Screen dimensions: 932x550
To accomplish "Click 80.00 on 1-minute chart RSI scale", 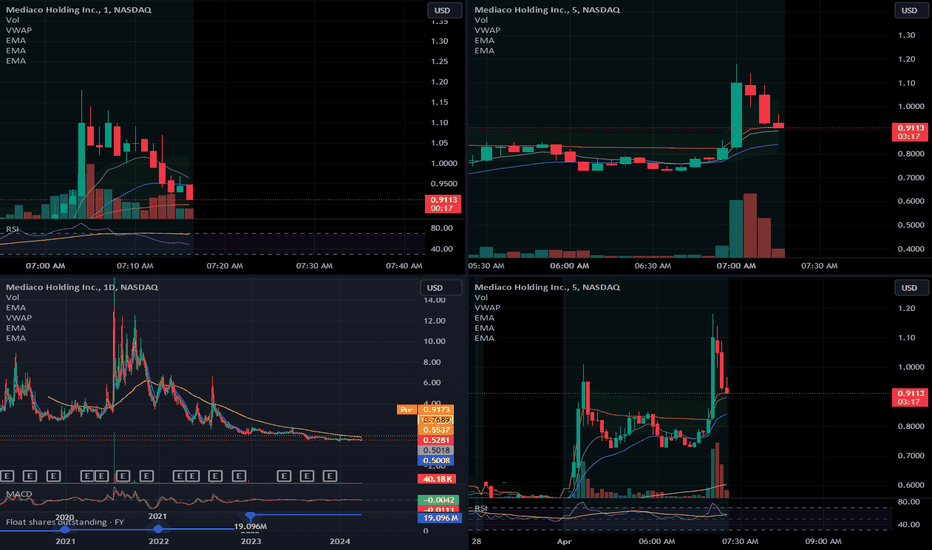I will point(442,228).
